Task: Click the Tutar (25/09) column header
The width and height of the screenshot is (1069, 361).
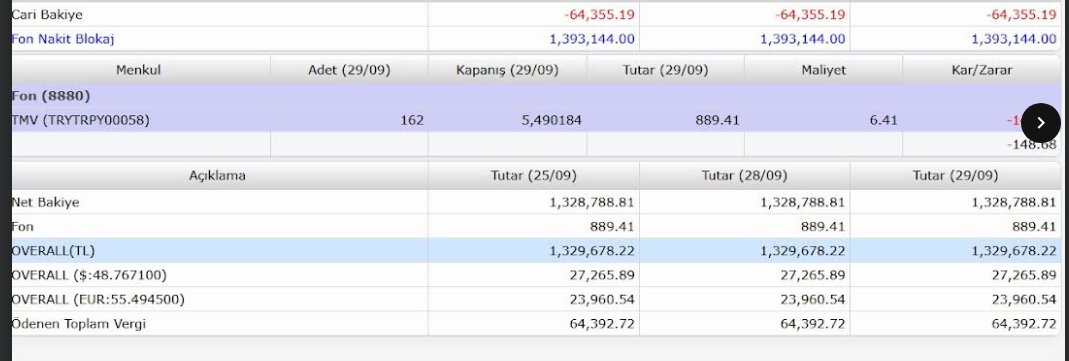Action: (x=534, y=176)
